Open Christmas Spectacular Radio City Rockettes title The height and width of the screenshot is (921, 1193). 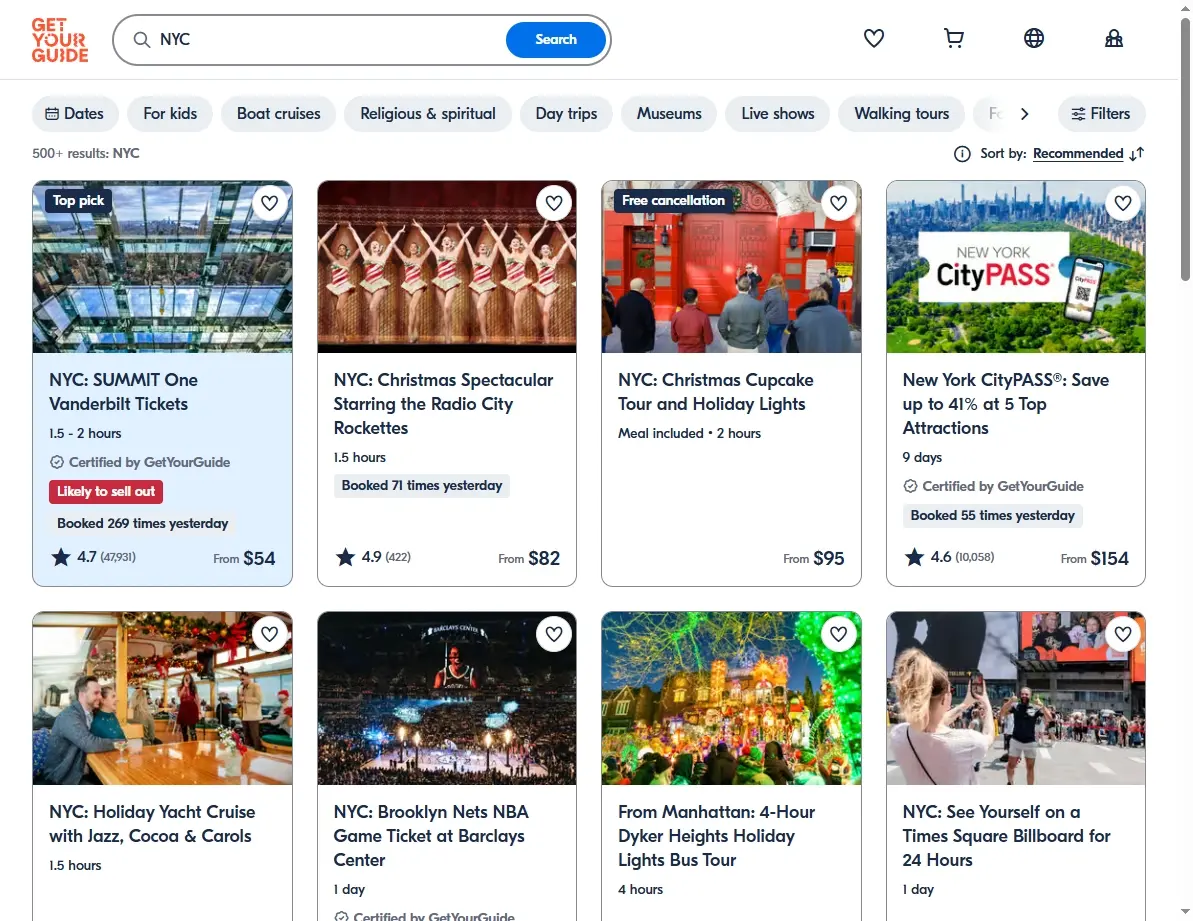[x=444, y=404]
